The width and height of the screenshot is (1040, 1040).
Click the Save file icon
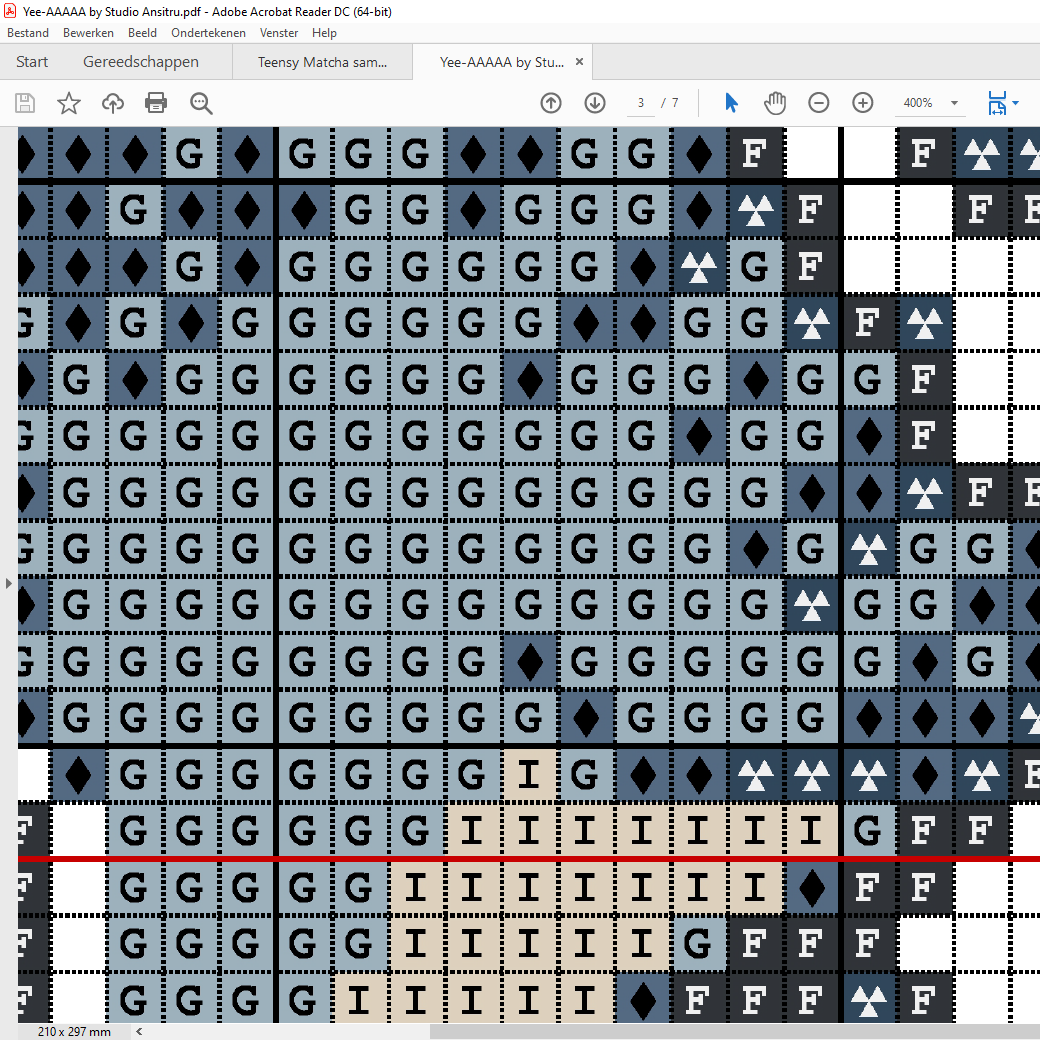pos(25,103)
